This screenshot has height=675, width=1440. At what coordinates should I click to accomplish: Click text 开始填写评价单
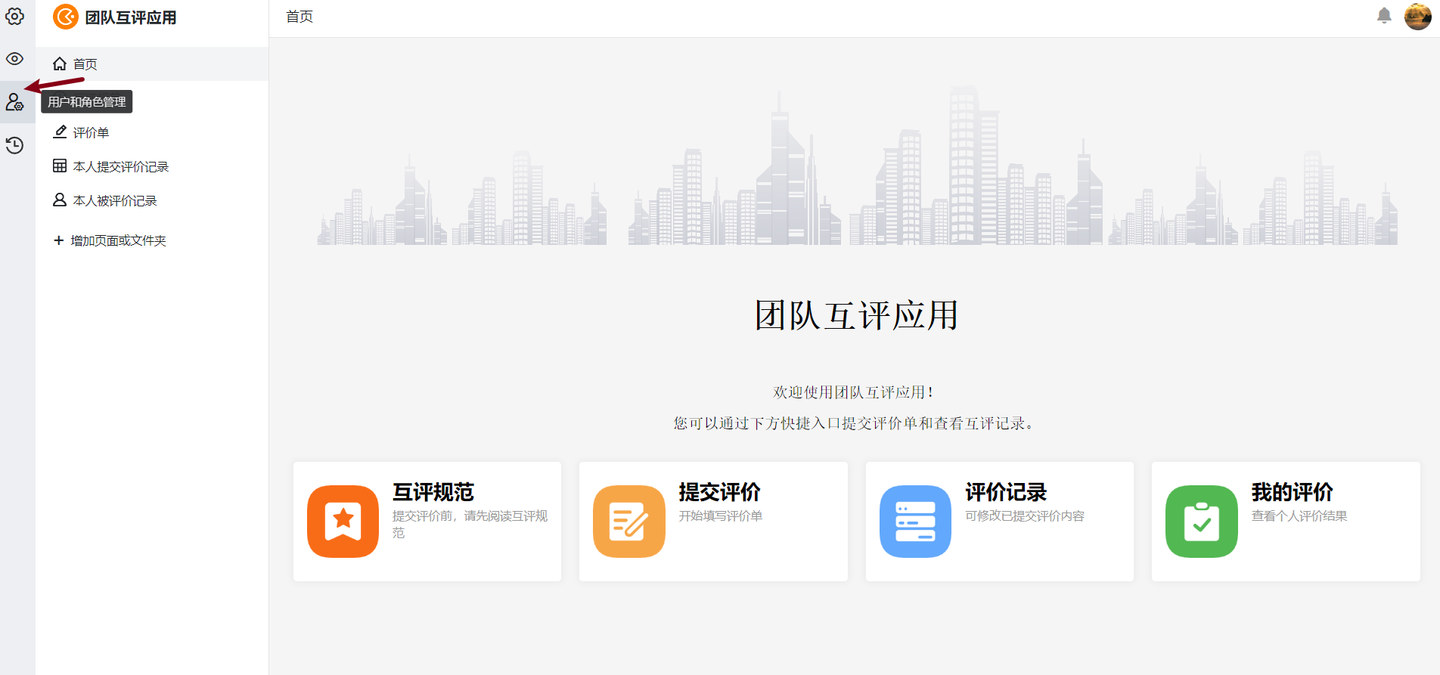[x=721, y=516]
